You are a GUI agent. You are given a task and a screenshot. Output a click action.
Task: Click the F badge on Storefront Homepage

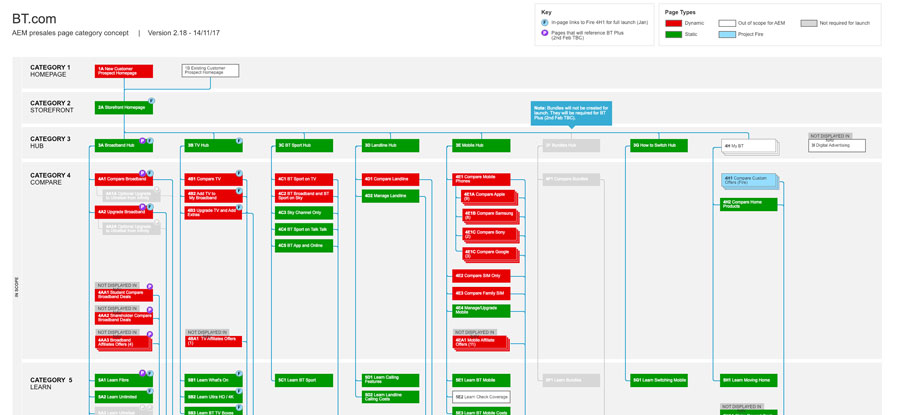[x=151, y=101]
